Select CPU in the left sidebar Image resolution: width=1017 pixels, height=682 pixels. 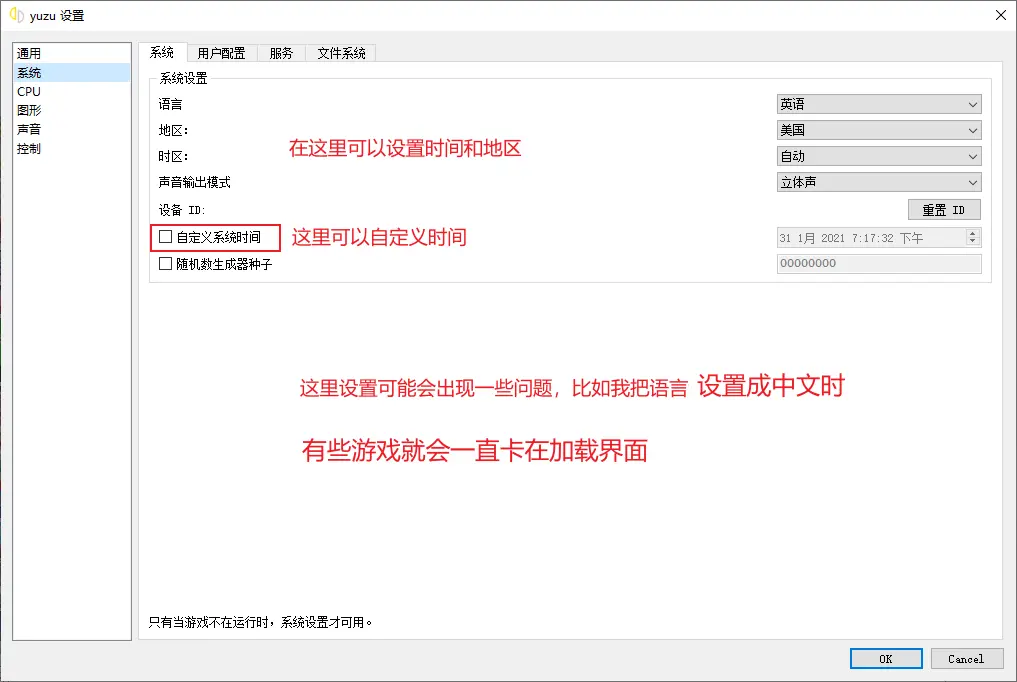coord(28,91)
